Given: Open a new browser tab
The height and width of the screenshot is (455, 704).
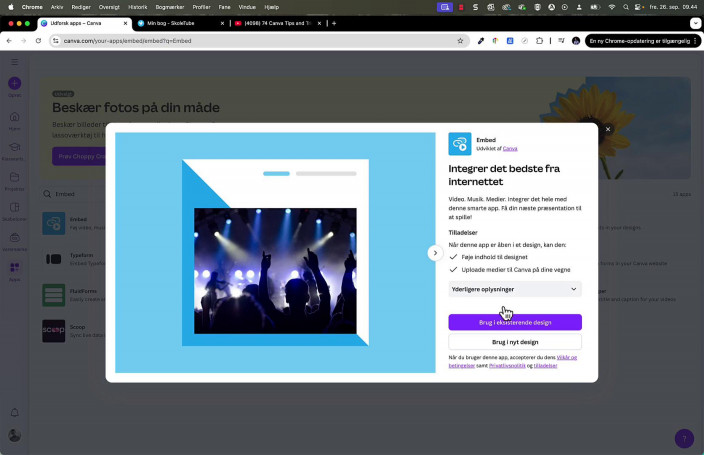Looking at the screenshot, I should (334, 23).
